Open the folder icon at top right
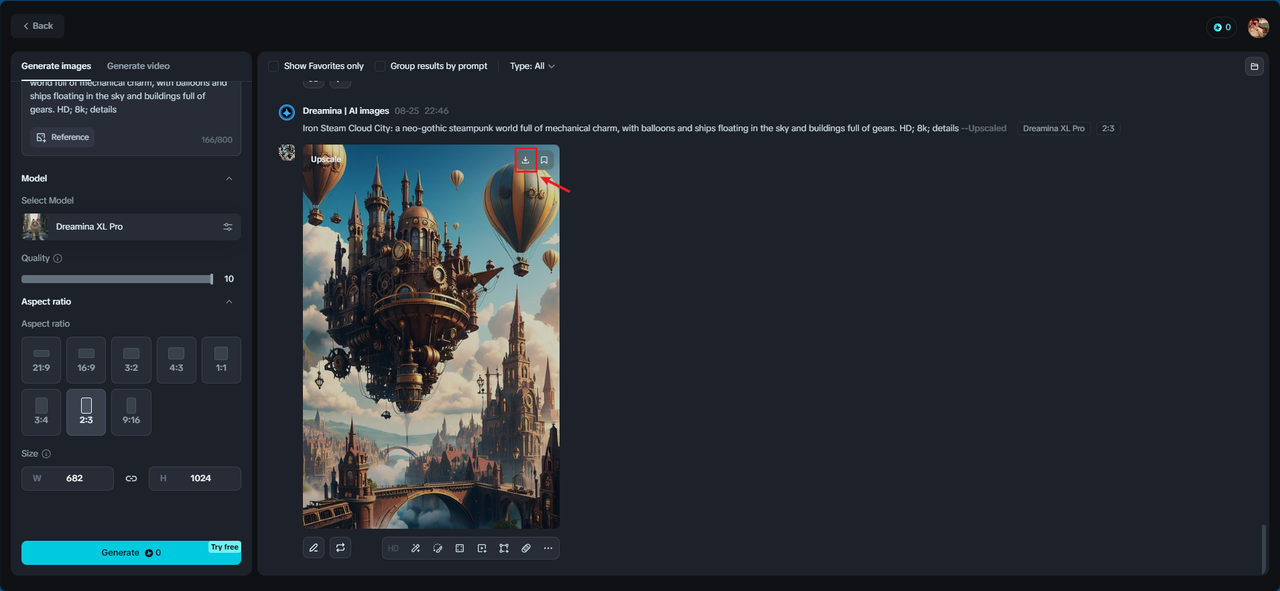This screenshot has height=591, width=1280. [1253, 67]
